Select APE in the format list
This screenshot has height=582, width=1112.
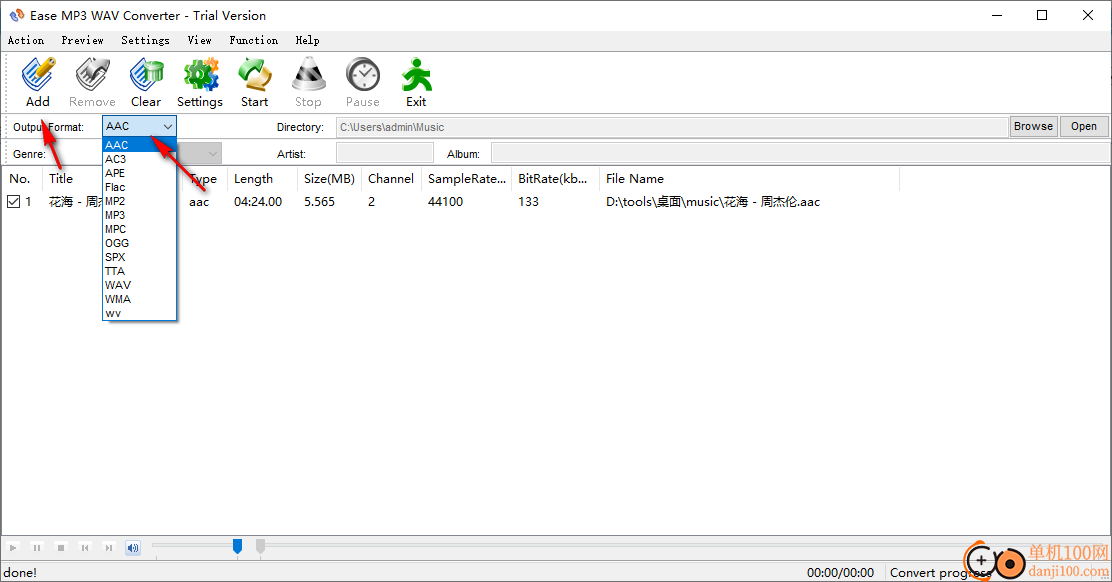139,173
